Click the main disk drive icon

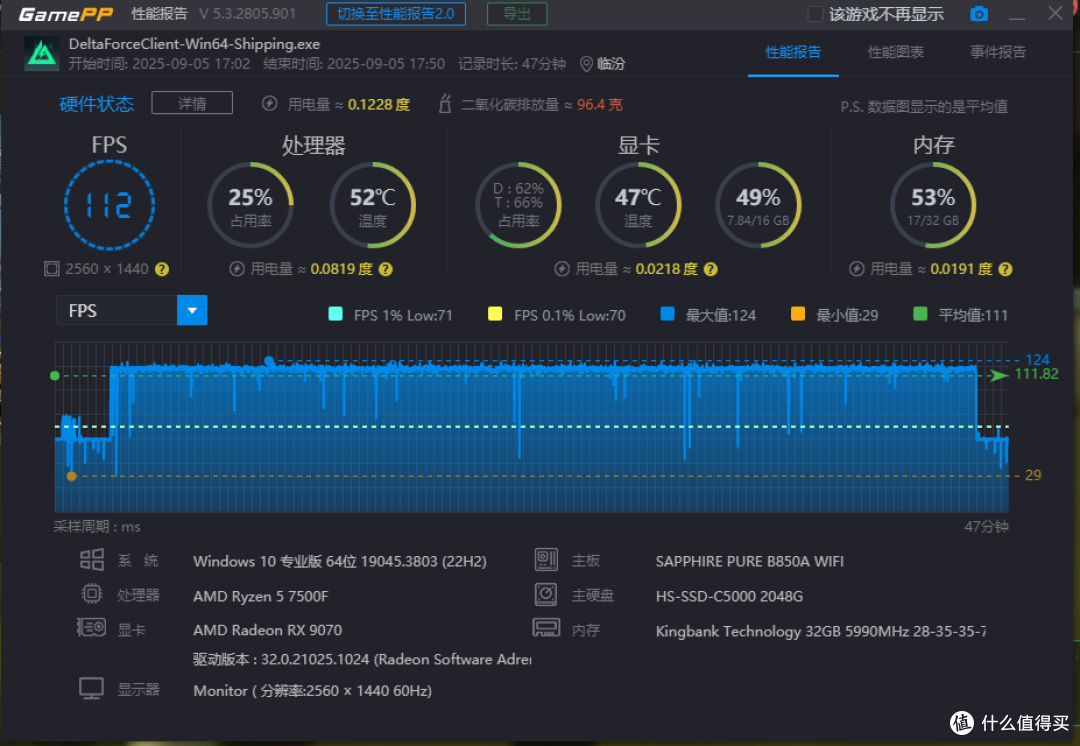tap(546, 594)
